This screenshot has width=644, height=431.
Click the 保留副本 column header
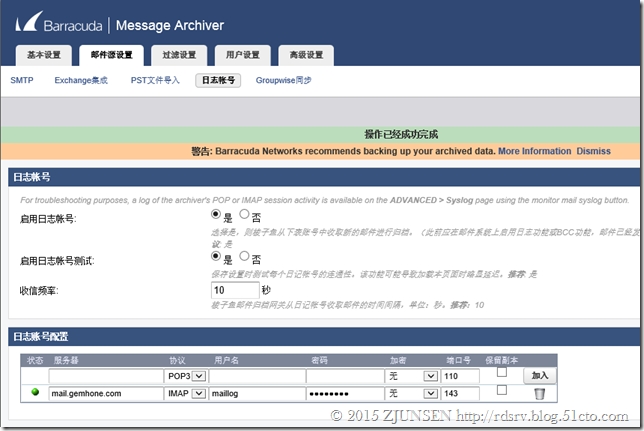click(501, 360)
